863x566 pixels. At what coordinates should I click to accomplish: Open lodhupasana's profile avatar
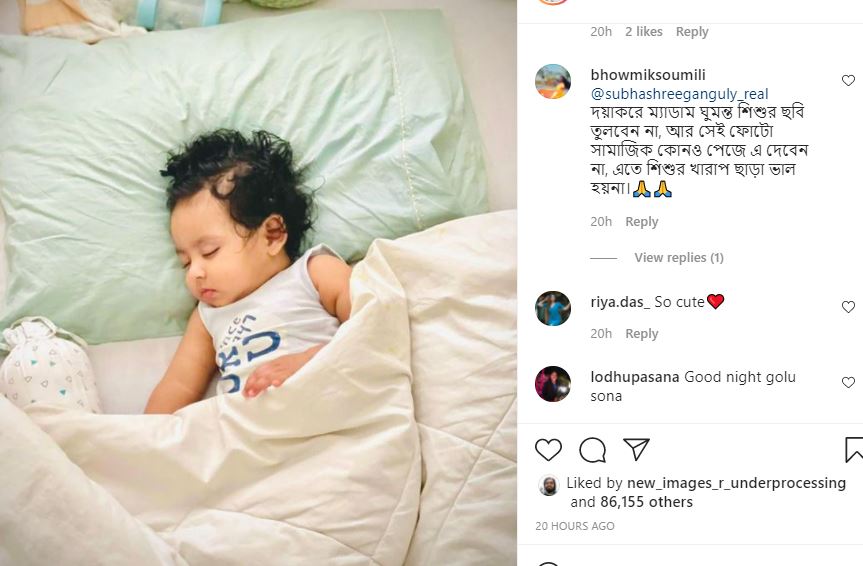pyautogui.click(x=553, y=384)
